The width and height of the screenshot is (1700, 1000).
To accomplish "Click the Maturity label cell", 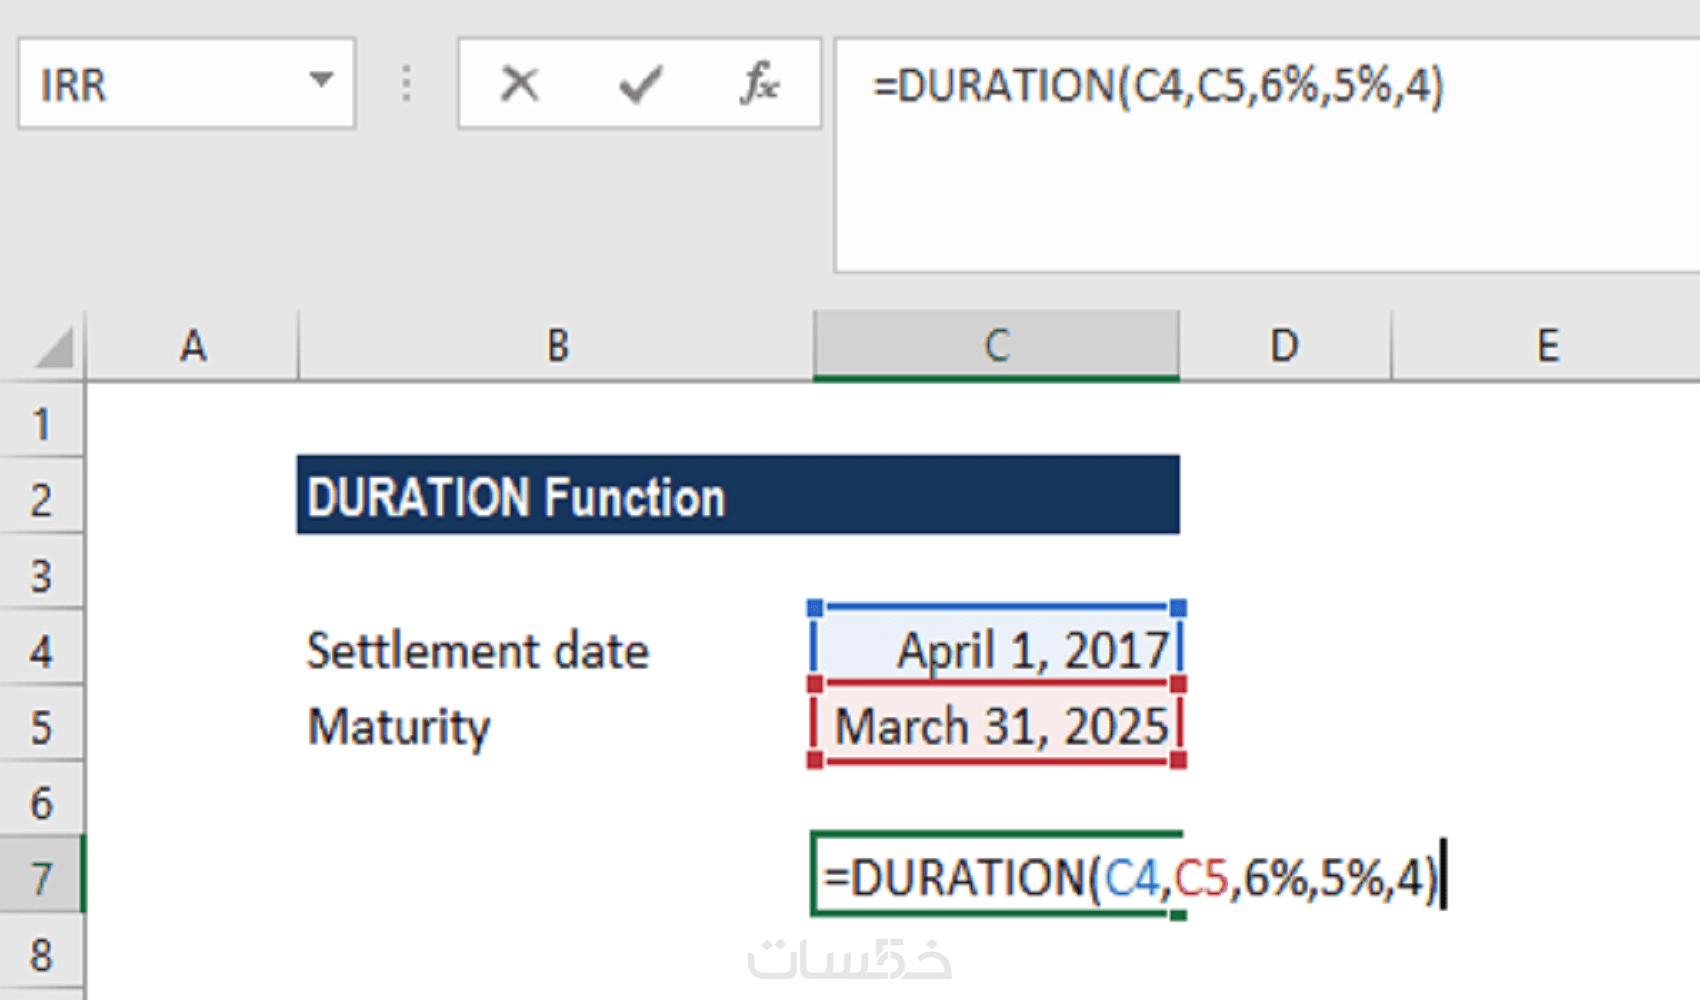I will click(400, 727).
